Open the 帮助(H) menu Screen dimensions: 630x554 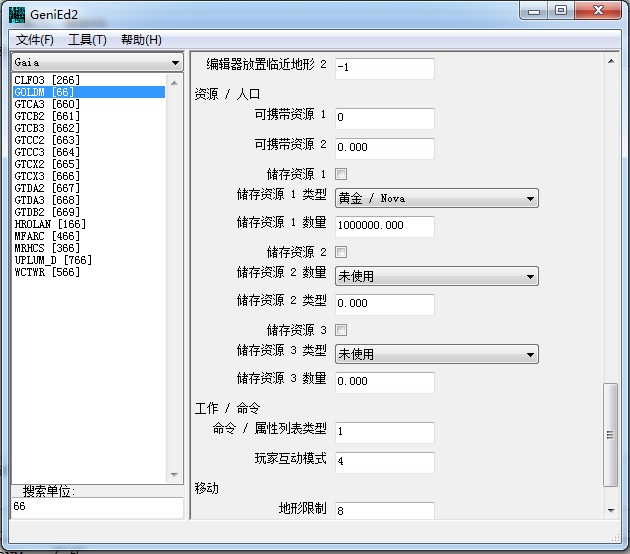click(x=140, y=40)
